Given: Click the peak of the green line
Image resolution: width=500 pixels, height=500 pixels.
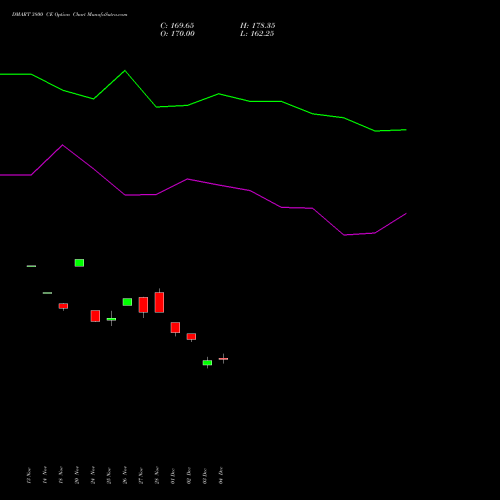Looking at the screenshot, I should click(125, 71).
